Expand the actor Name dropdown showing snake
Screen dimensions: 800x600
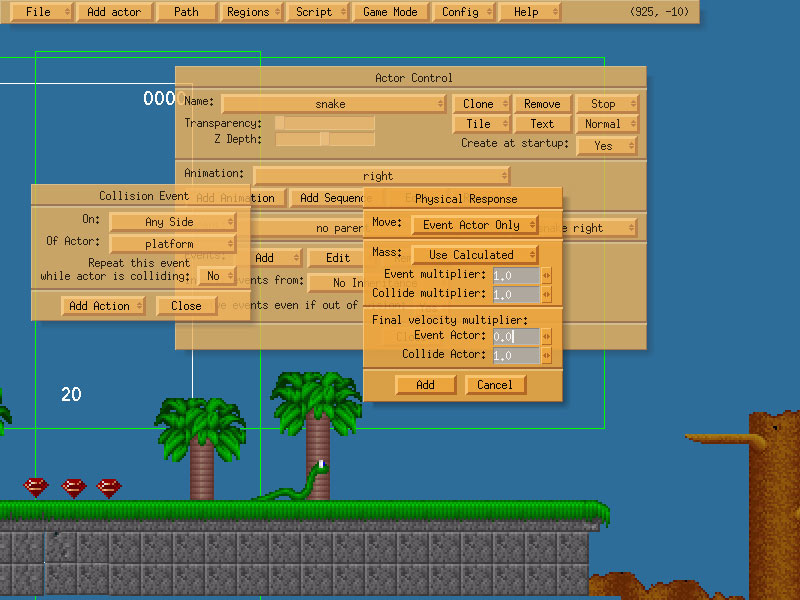(334, 104)
